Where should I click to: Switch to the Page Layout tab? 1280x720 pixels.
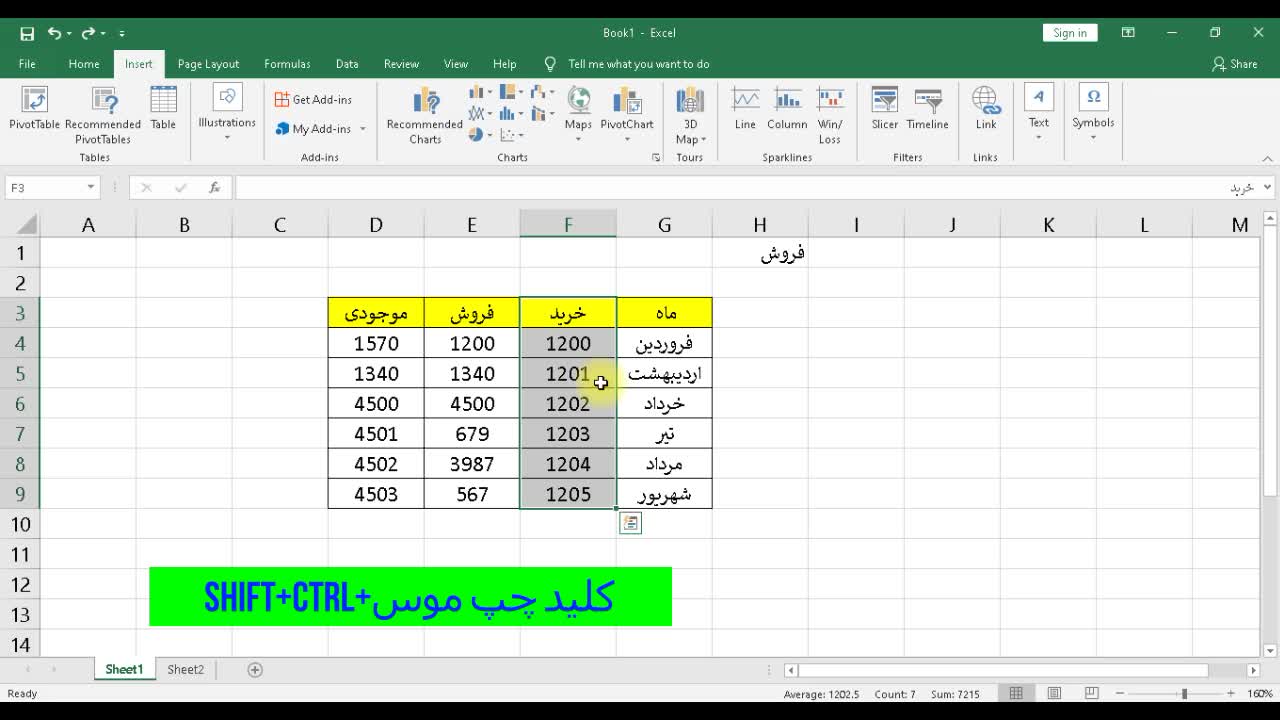[x=208, y=64]
